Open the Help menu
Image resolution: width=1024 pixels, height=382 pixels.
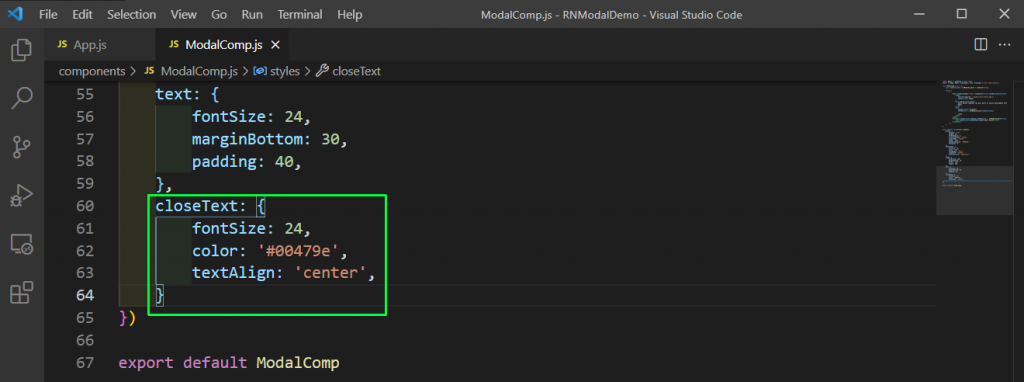click(x=349, y=14)
